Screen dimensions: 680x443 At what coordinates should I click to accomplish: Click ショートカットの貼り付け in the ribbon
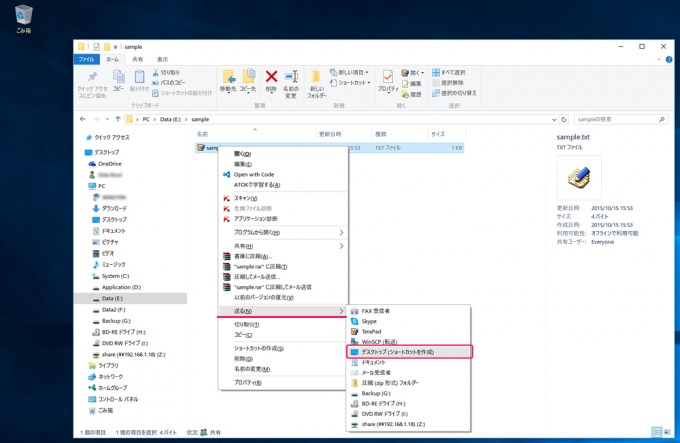182,93
